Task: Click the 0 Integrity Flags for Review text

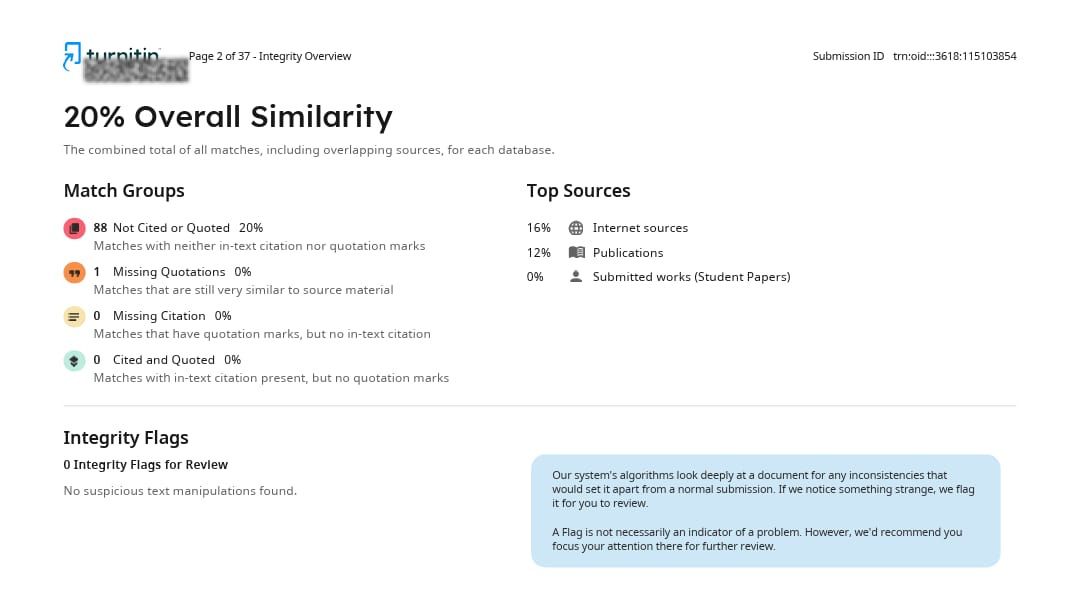Action: click(145, 464)
